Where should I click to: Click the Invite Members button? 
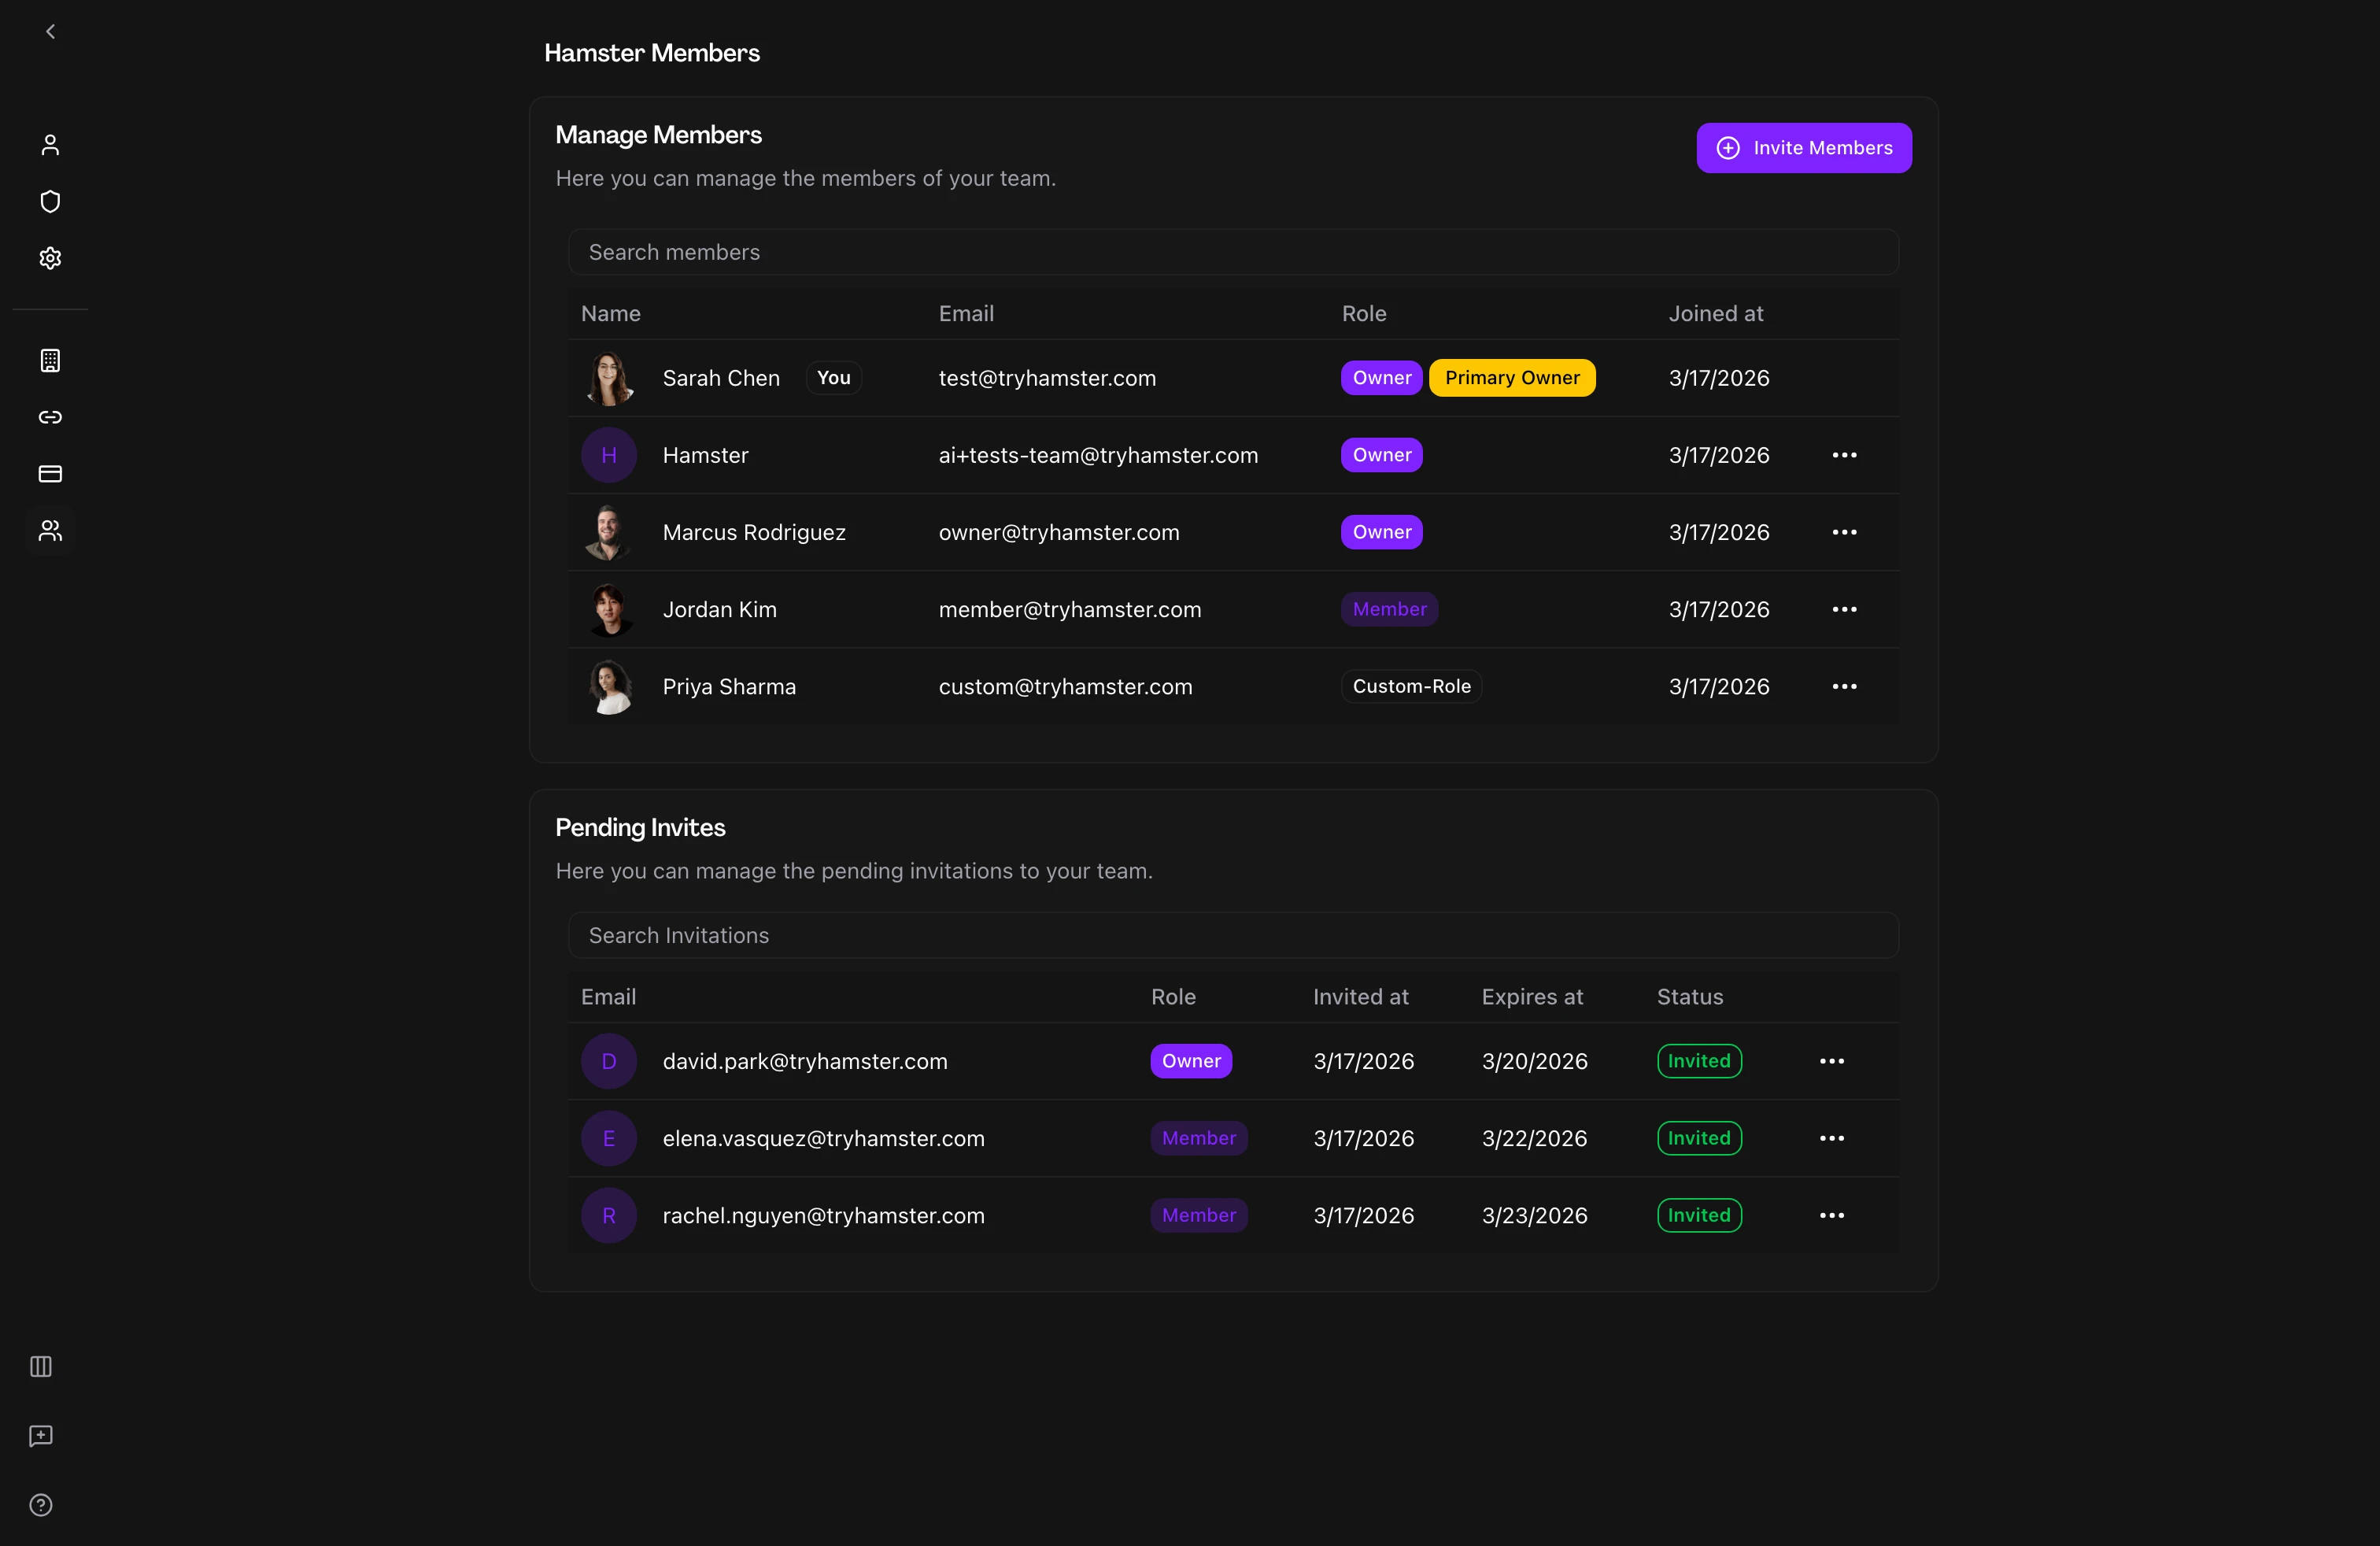click(1803, 147)
